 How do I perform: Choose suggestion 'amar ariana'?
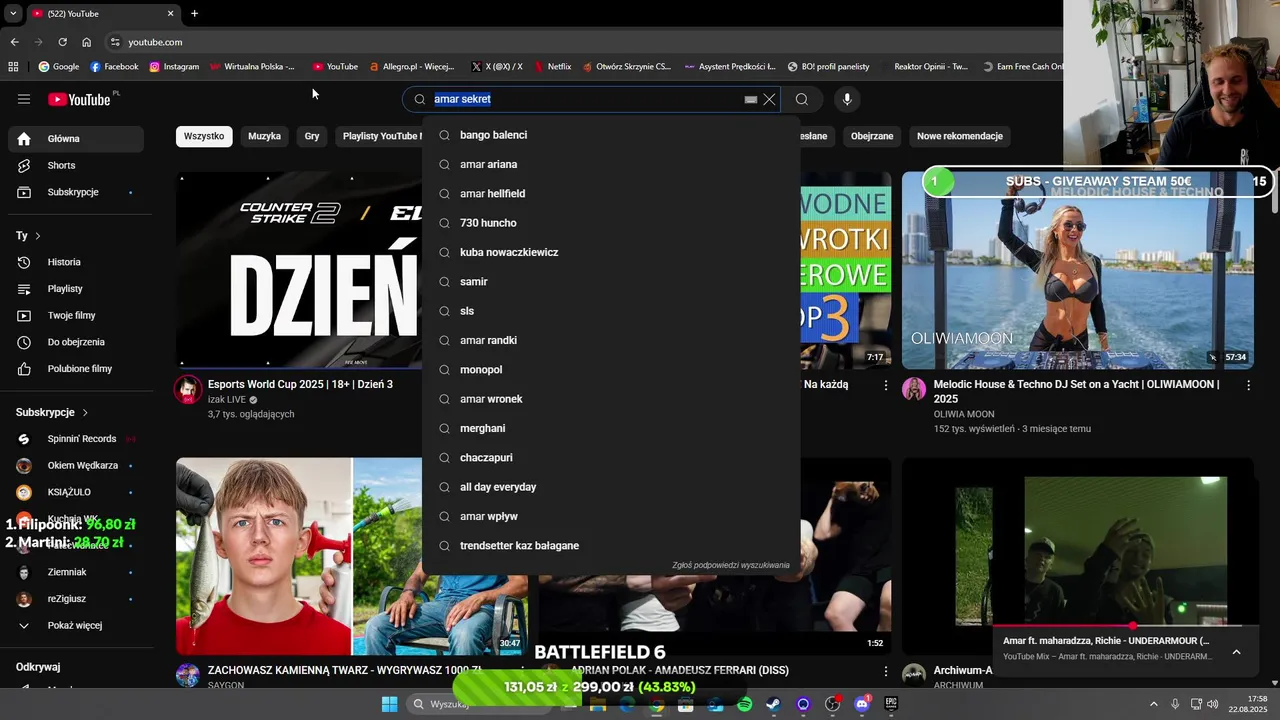click(x=611, y=164)
